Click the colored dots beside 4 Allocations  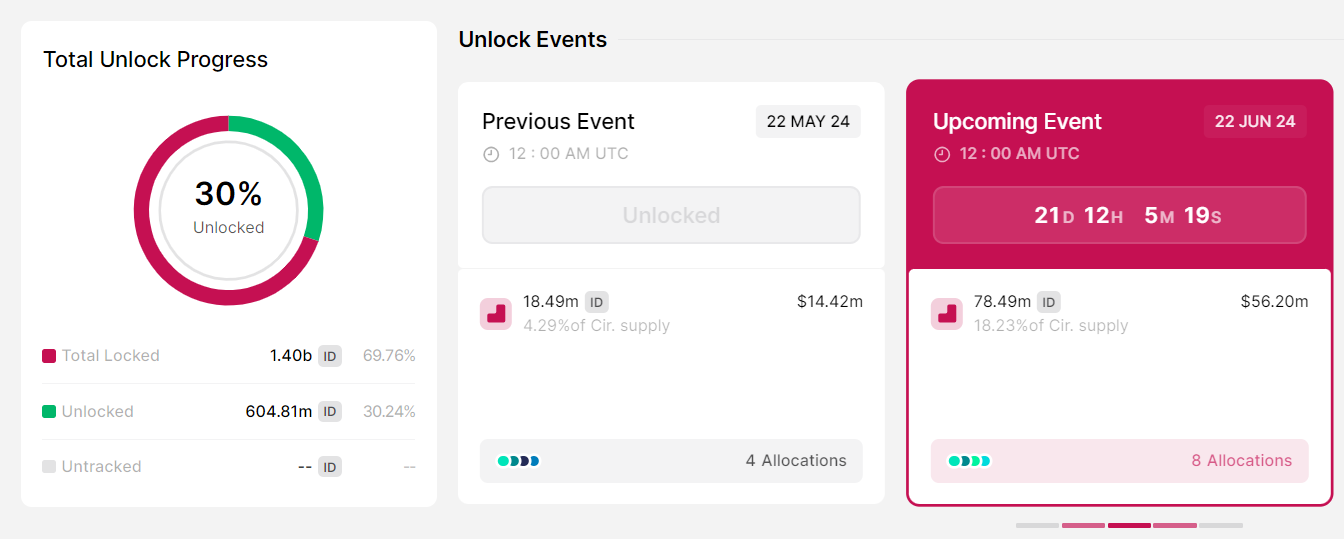tap(518, 461)
